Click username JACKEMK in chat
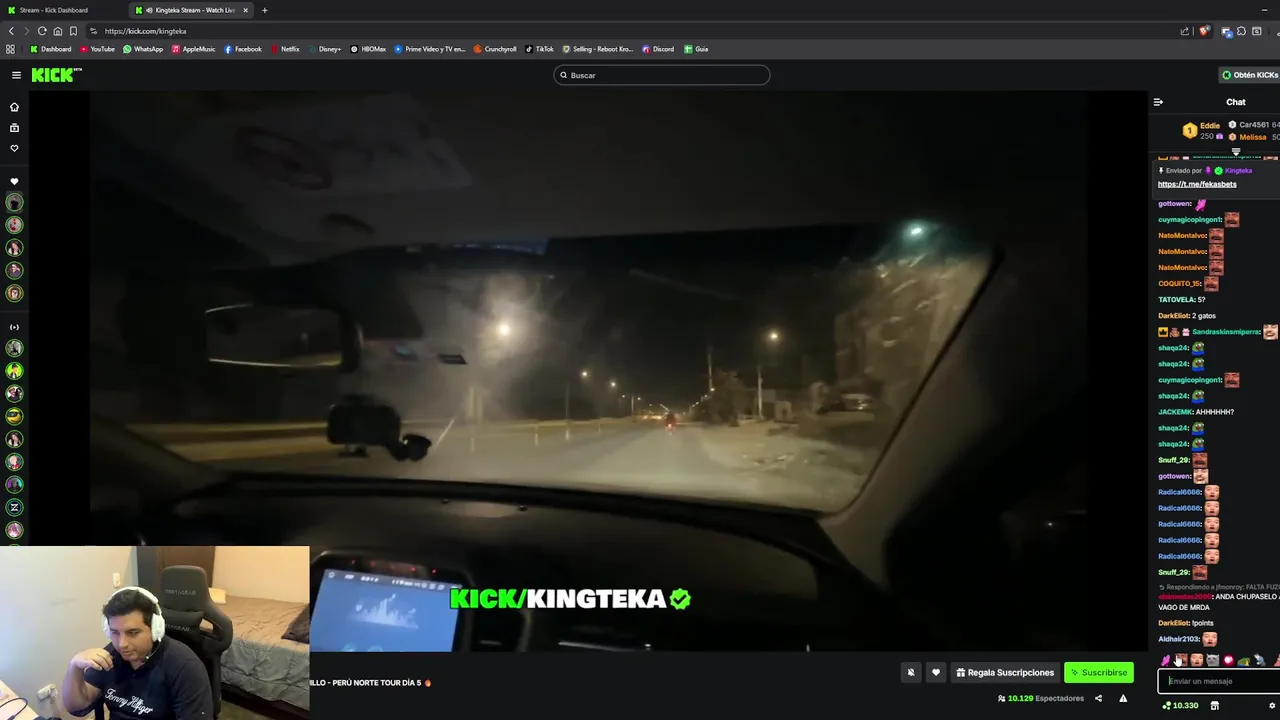This screenshot has height=720, width=1280. point(1175,412)
